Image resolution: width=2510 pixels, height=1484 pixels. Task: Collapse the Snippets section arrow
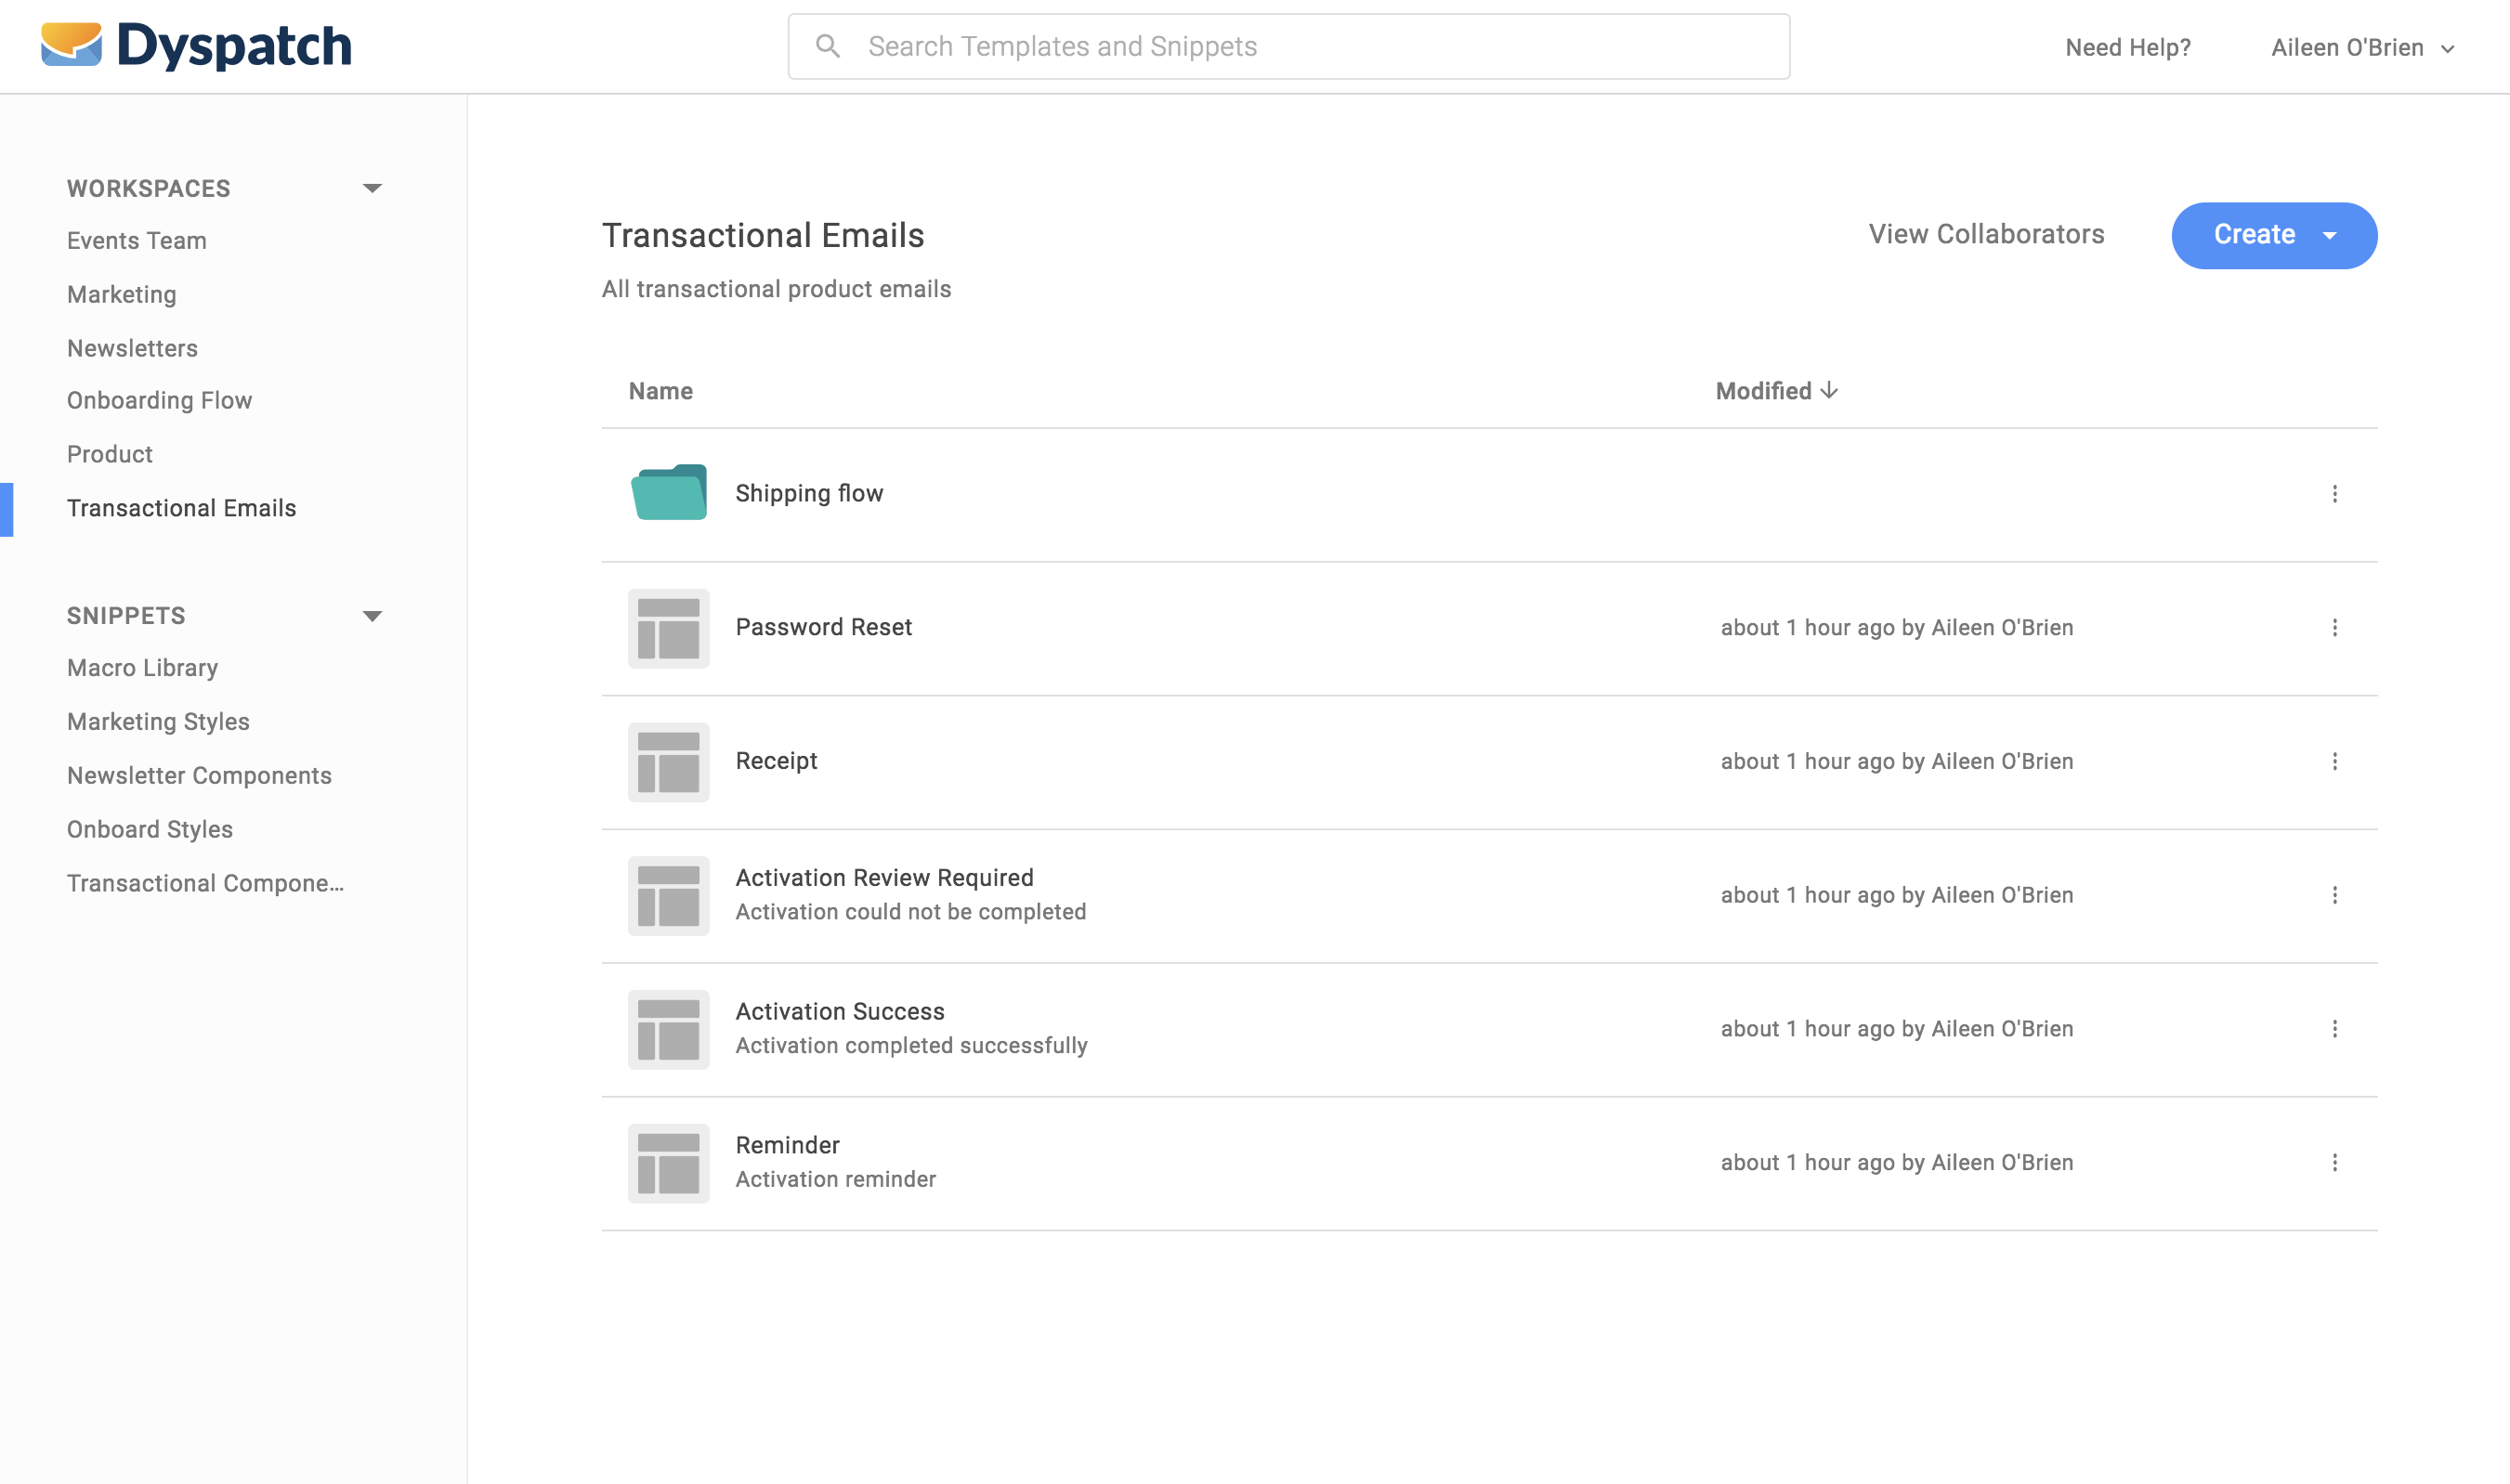coord(372,616)
